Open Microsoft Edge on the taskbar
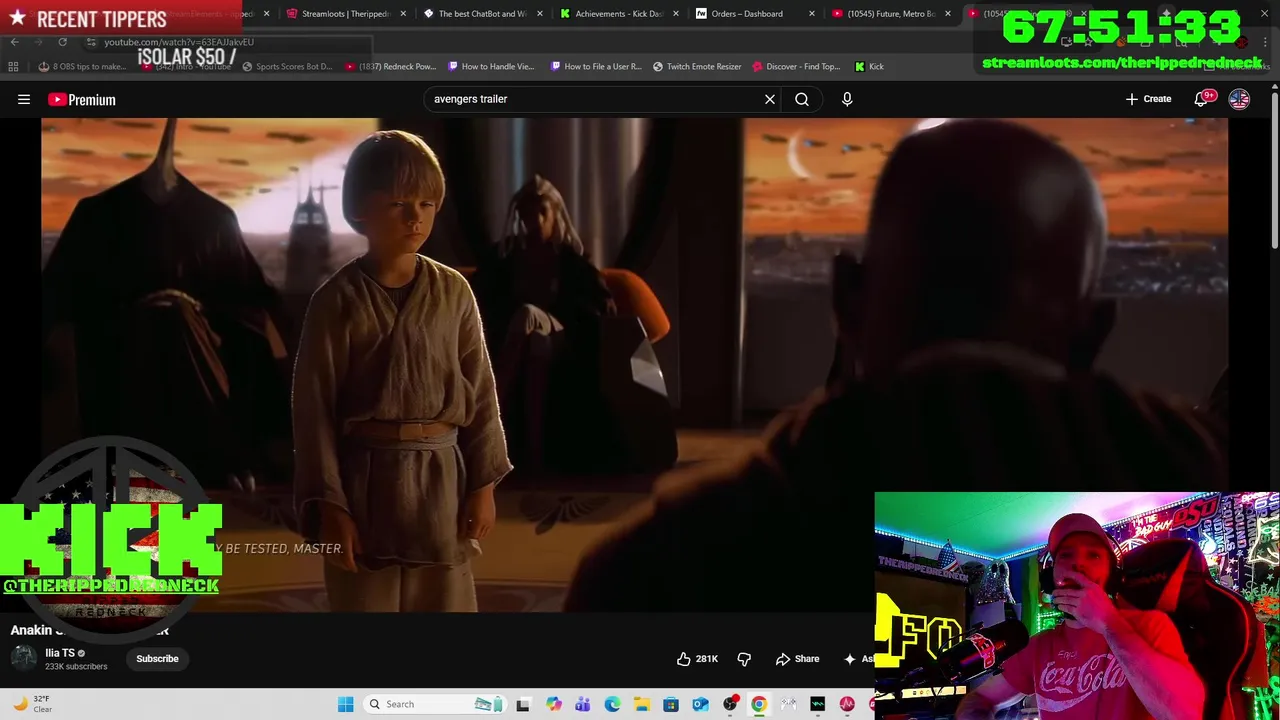Screen dimensions: 1280x720 click(612, 704)
